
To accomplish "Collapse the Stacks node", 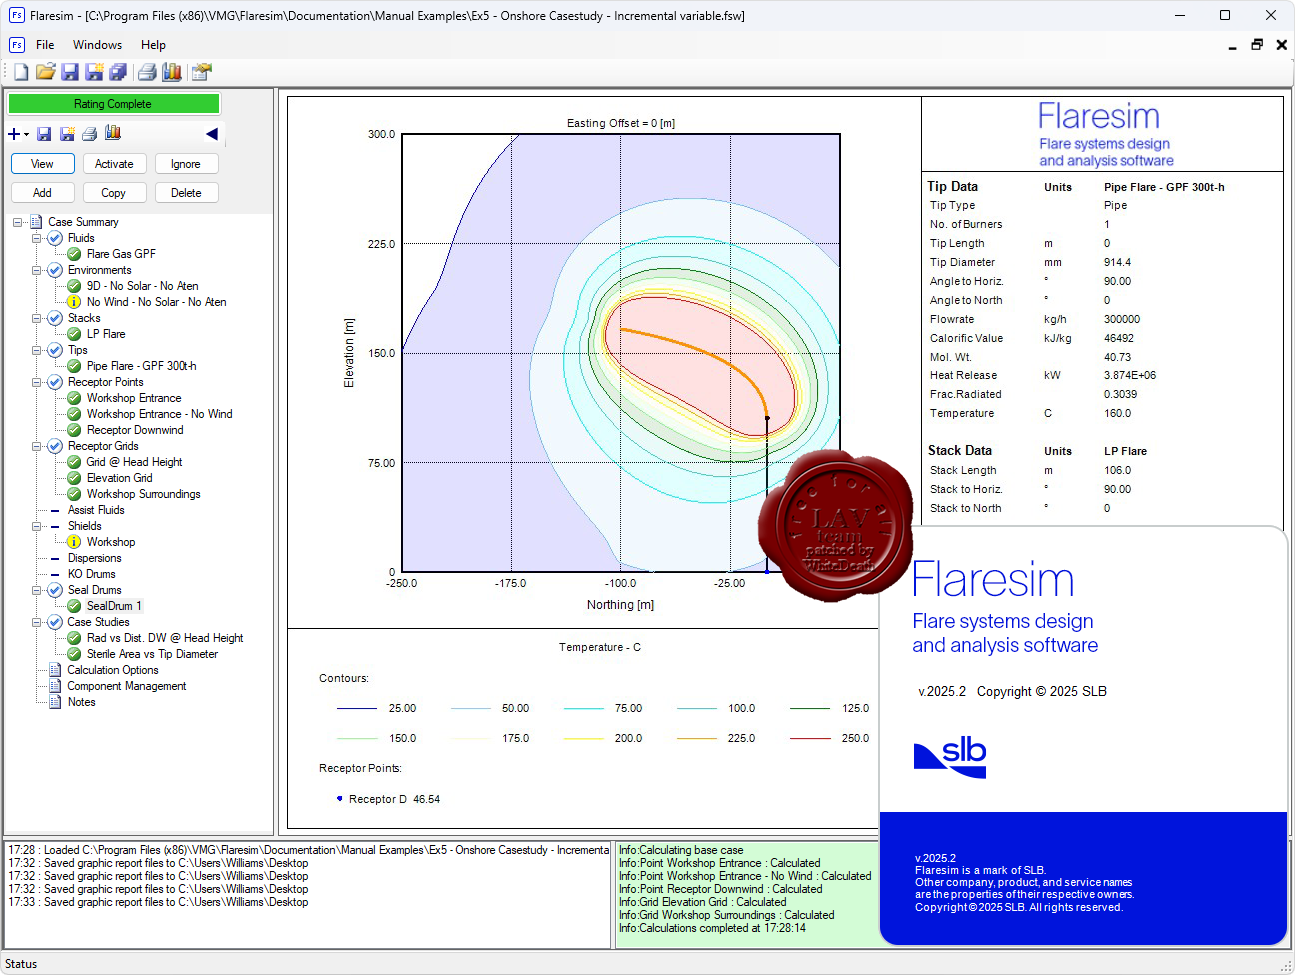I will 36,318.
